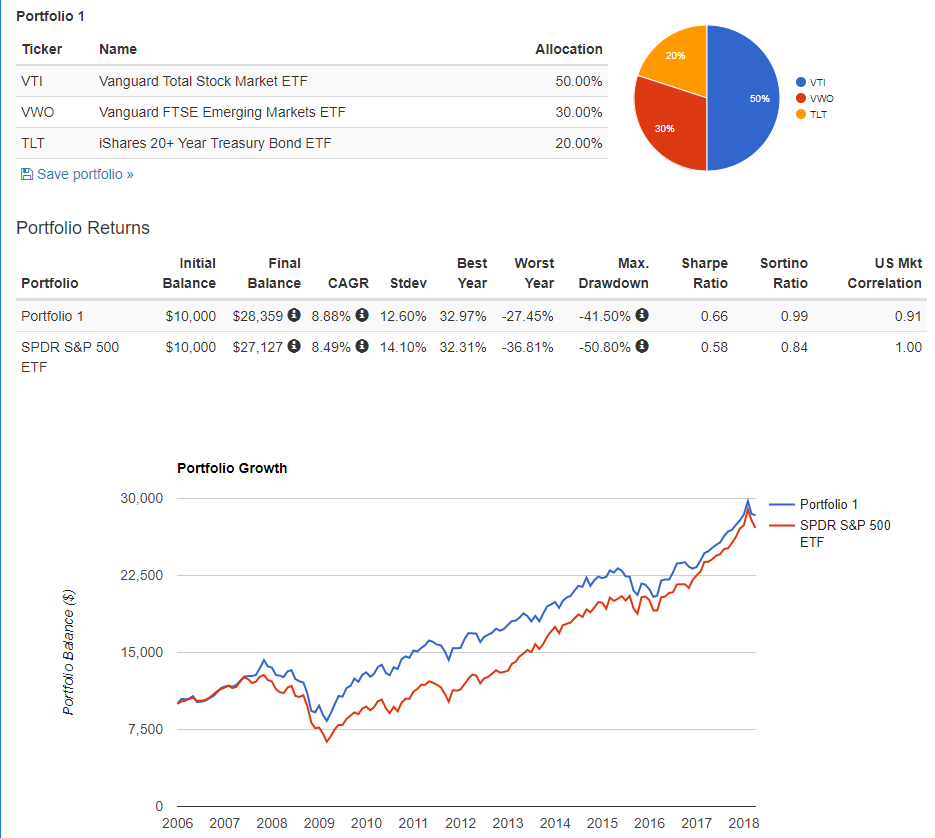Click the 20.00% allocation value
Viewport: 935px width, 838px height.
[x=579, y=143]
